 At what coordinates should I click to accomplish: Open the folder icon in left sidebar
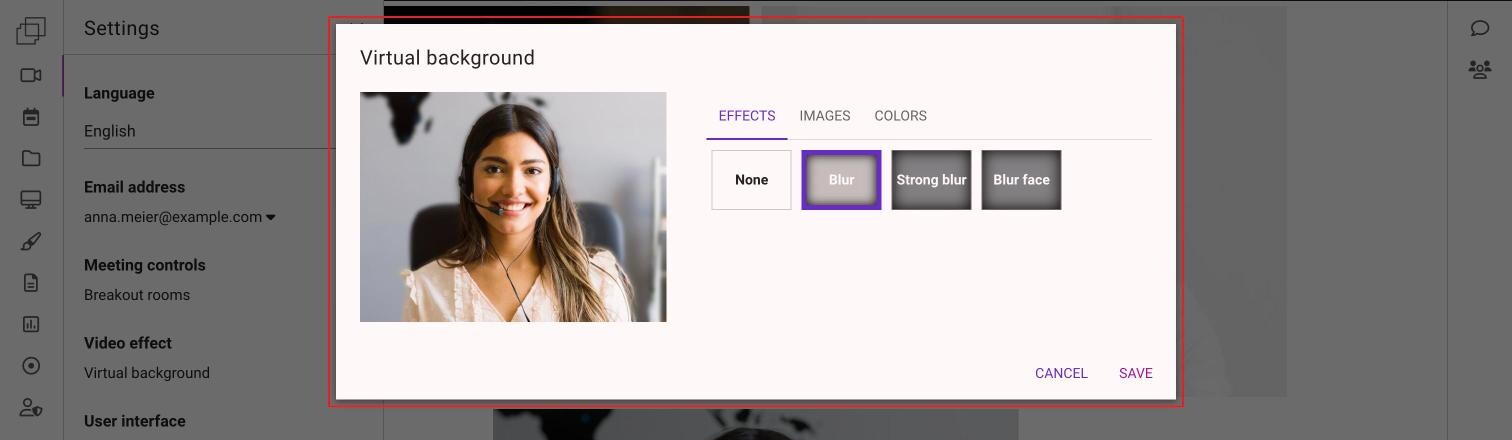click(31, 158)
